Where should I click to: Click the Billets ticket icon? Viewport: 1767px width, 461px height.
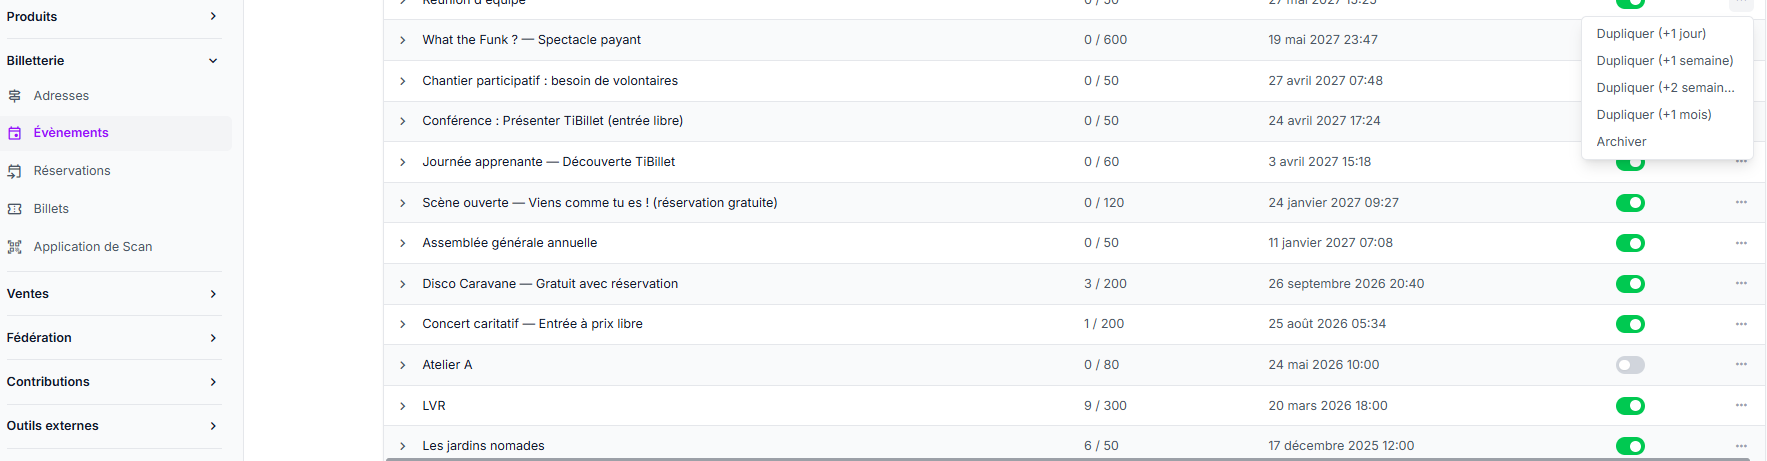coord(15,209)
